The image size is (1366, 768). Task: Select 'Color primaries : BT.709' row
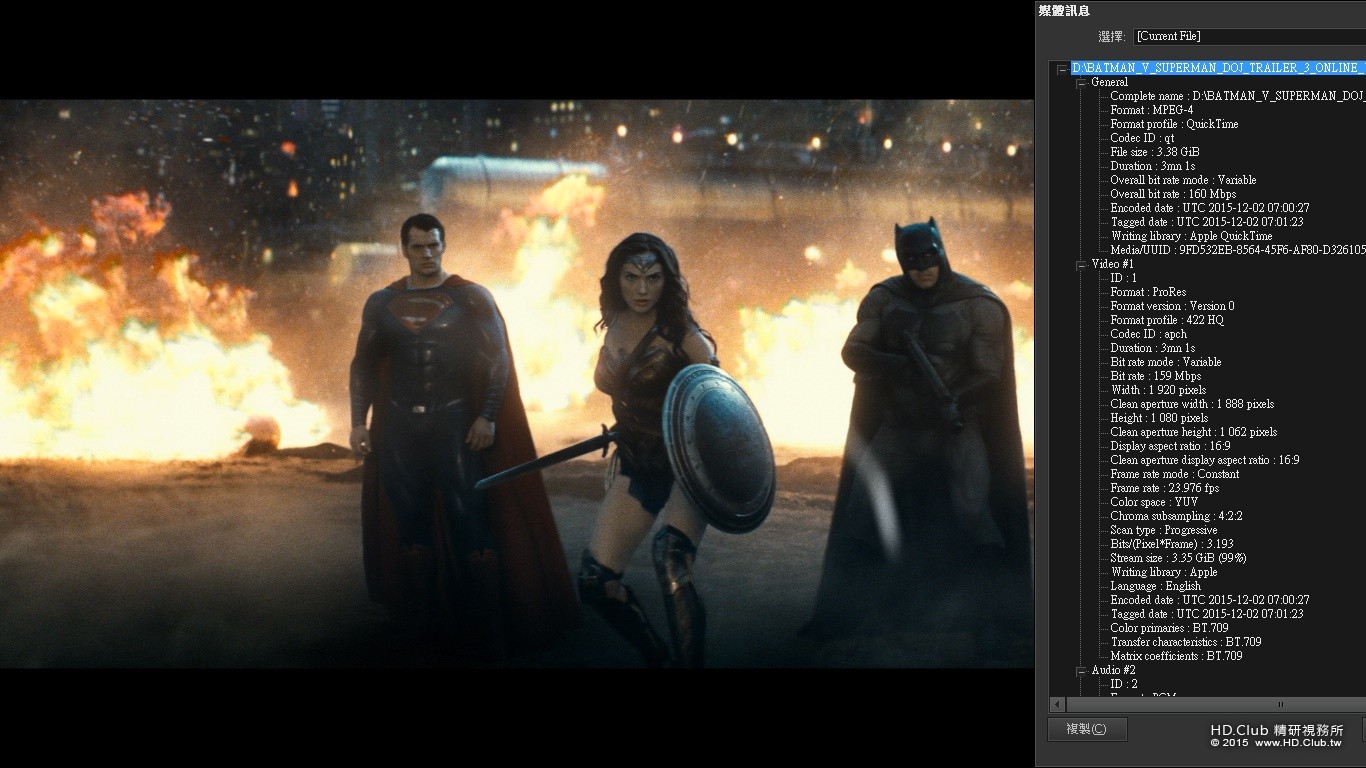tap(1170, 628)
